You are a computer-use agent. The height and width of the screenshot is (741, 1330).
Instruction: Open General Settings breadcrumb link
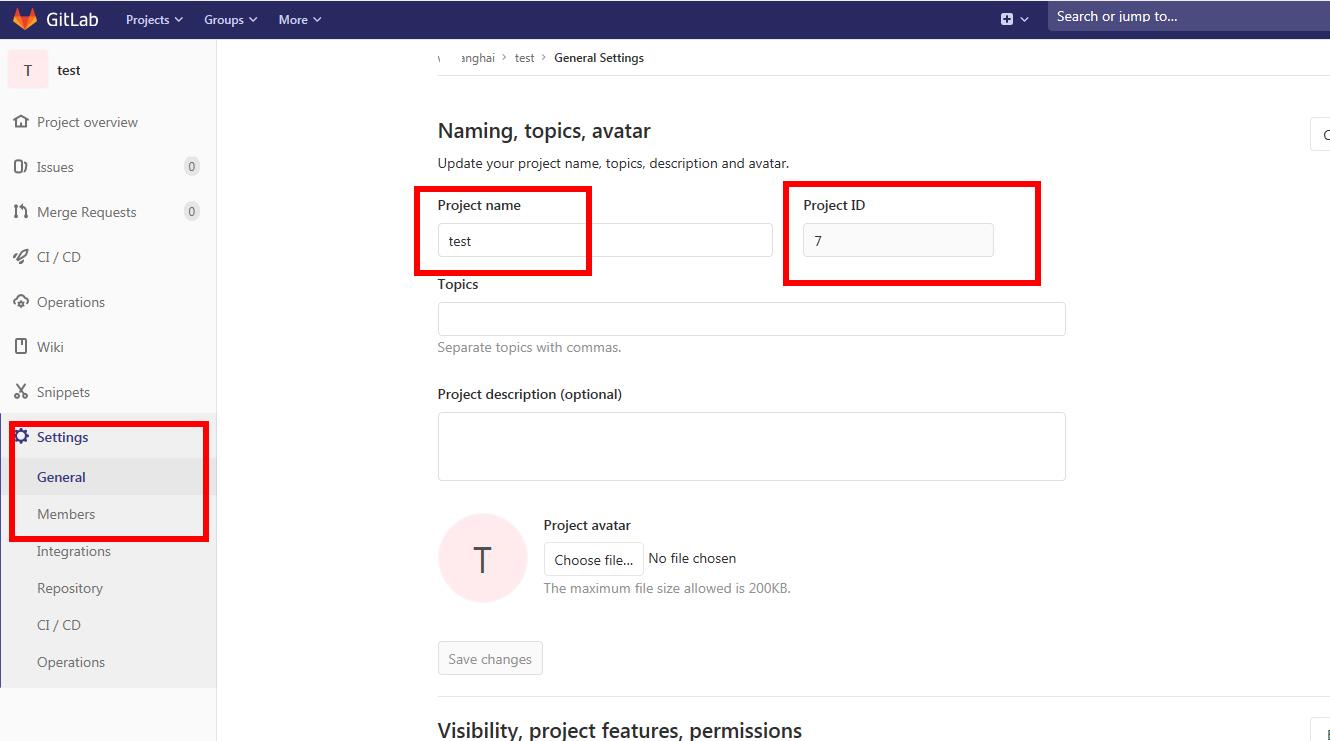point(598,57)
